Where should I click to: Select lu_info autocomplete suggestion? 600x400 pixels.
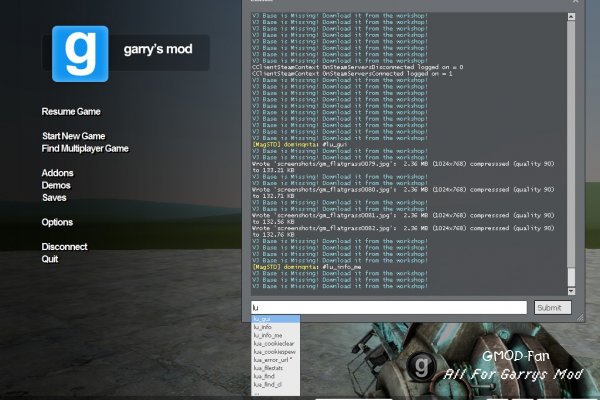(275, 327)
